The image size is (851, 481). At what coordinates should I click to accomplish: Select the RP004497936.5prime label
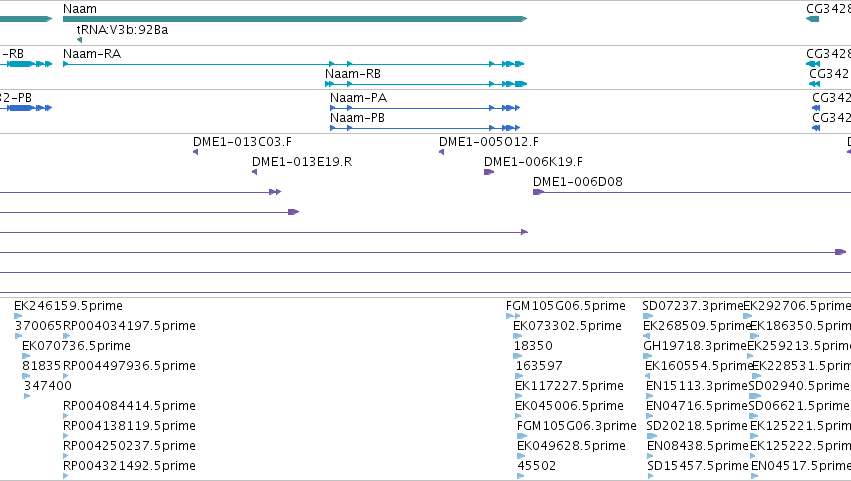129,366
